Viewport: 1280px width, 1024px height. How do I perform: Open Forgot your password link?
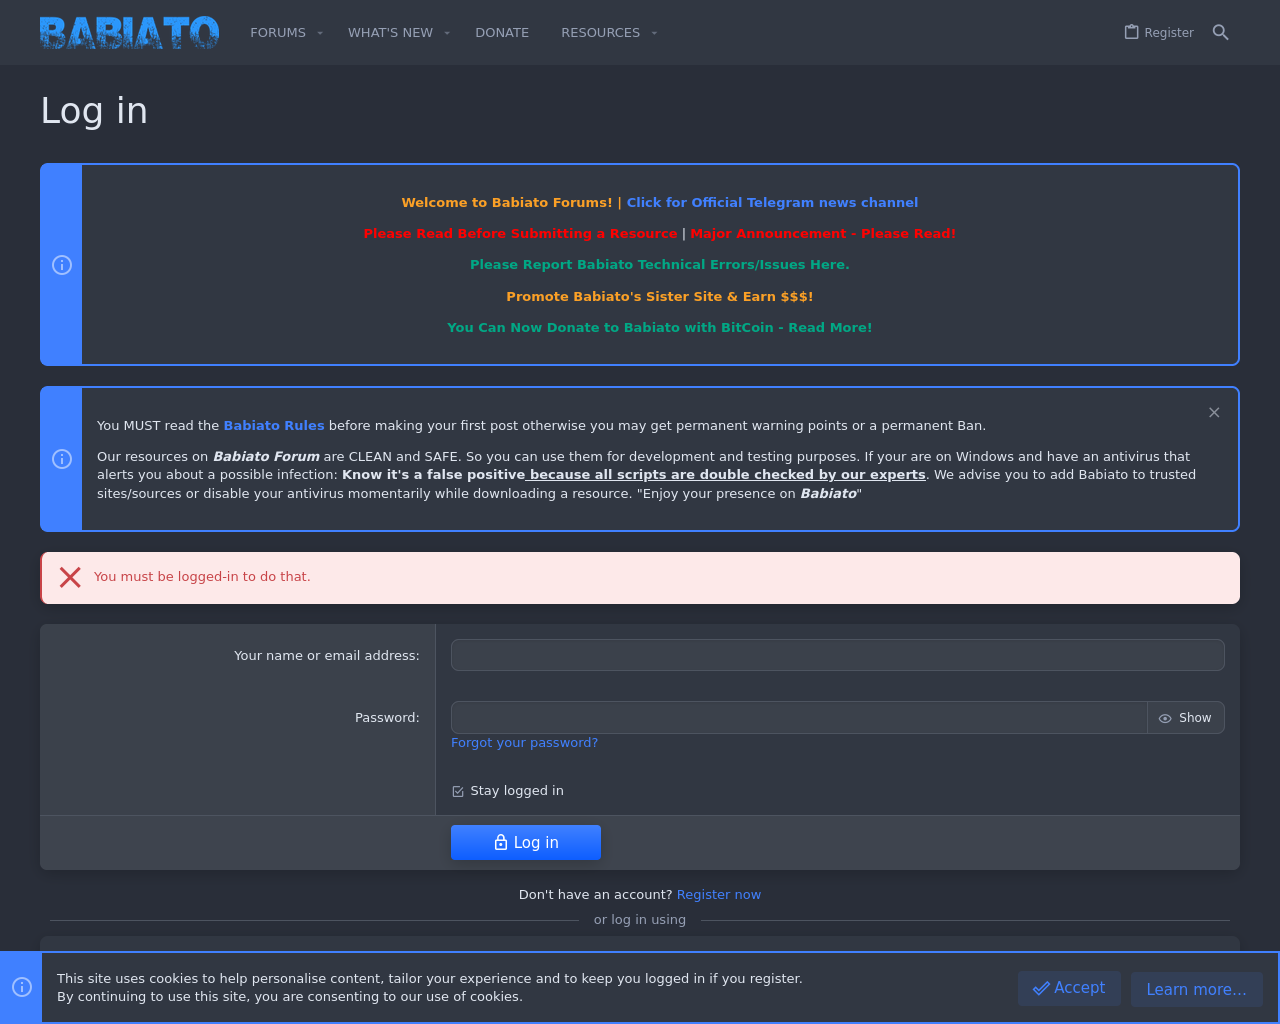tap(524, 743)
